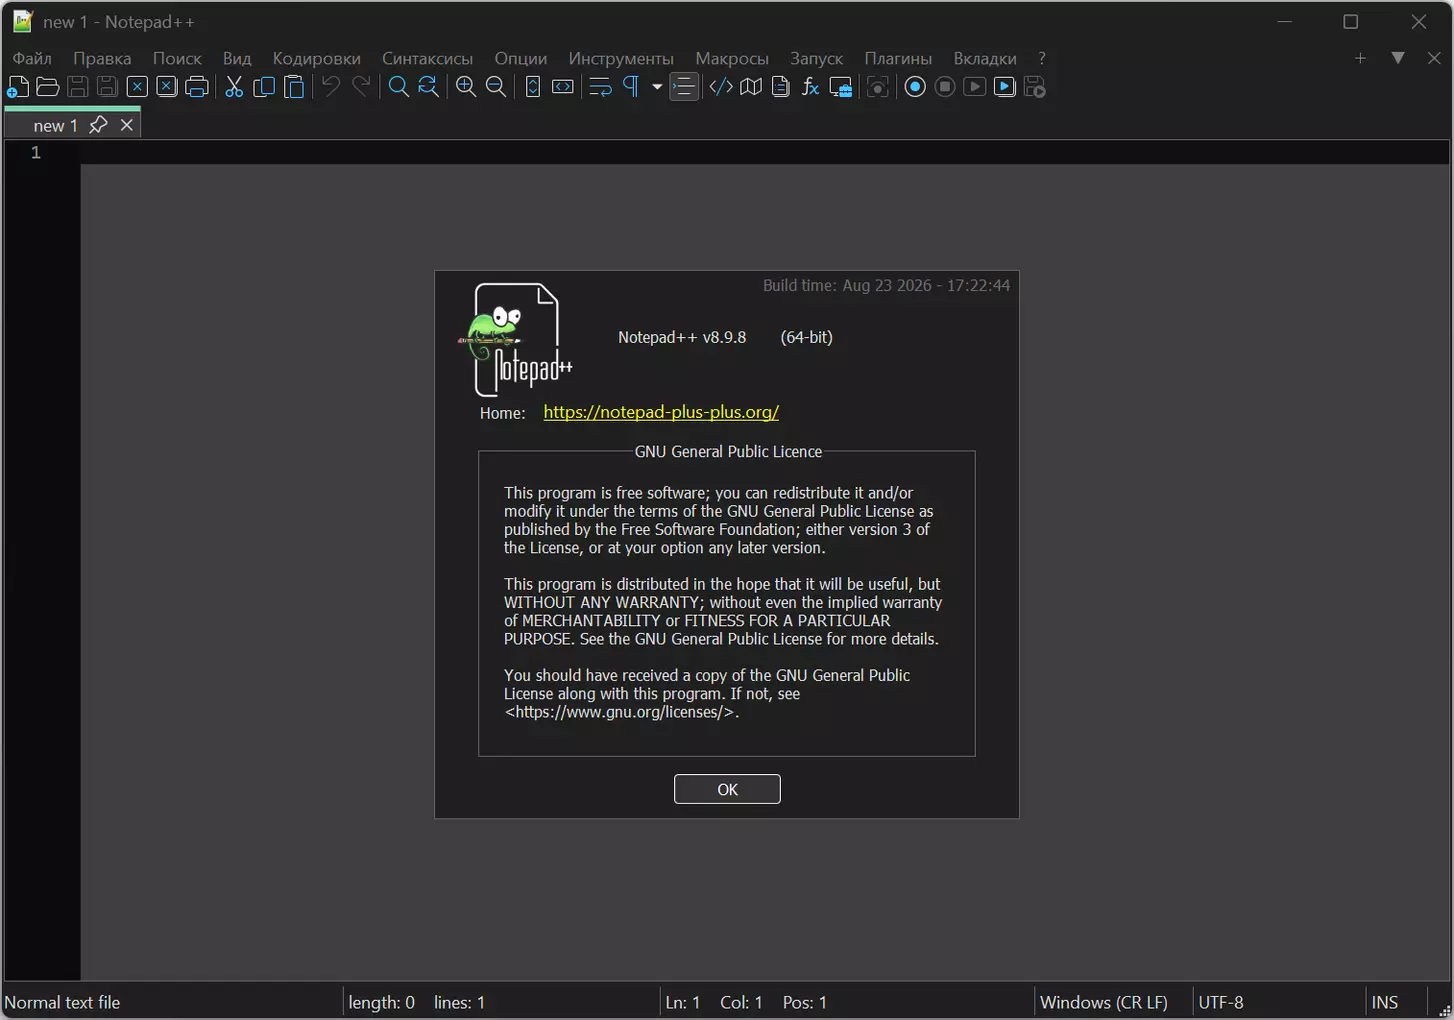Image resolution: width=1454 pixels, height=1020 pixels.
Task: Open the Function List fx icon
Action: (x=811, y=87)
